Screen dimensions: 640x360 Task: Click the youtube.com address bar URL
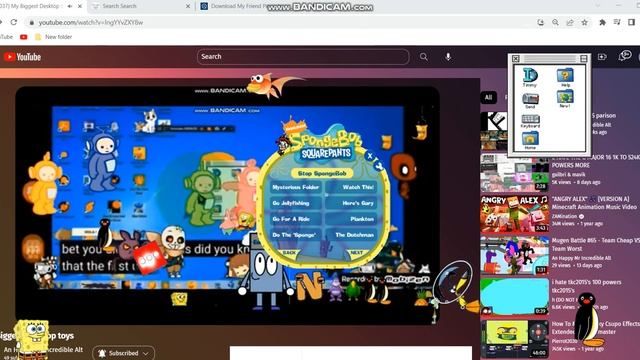(x=91, y=22)
